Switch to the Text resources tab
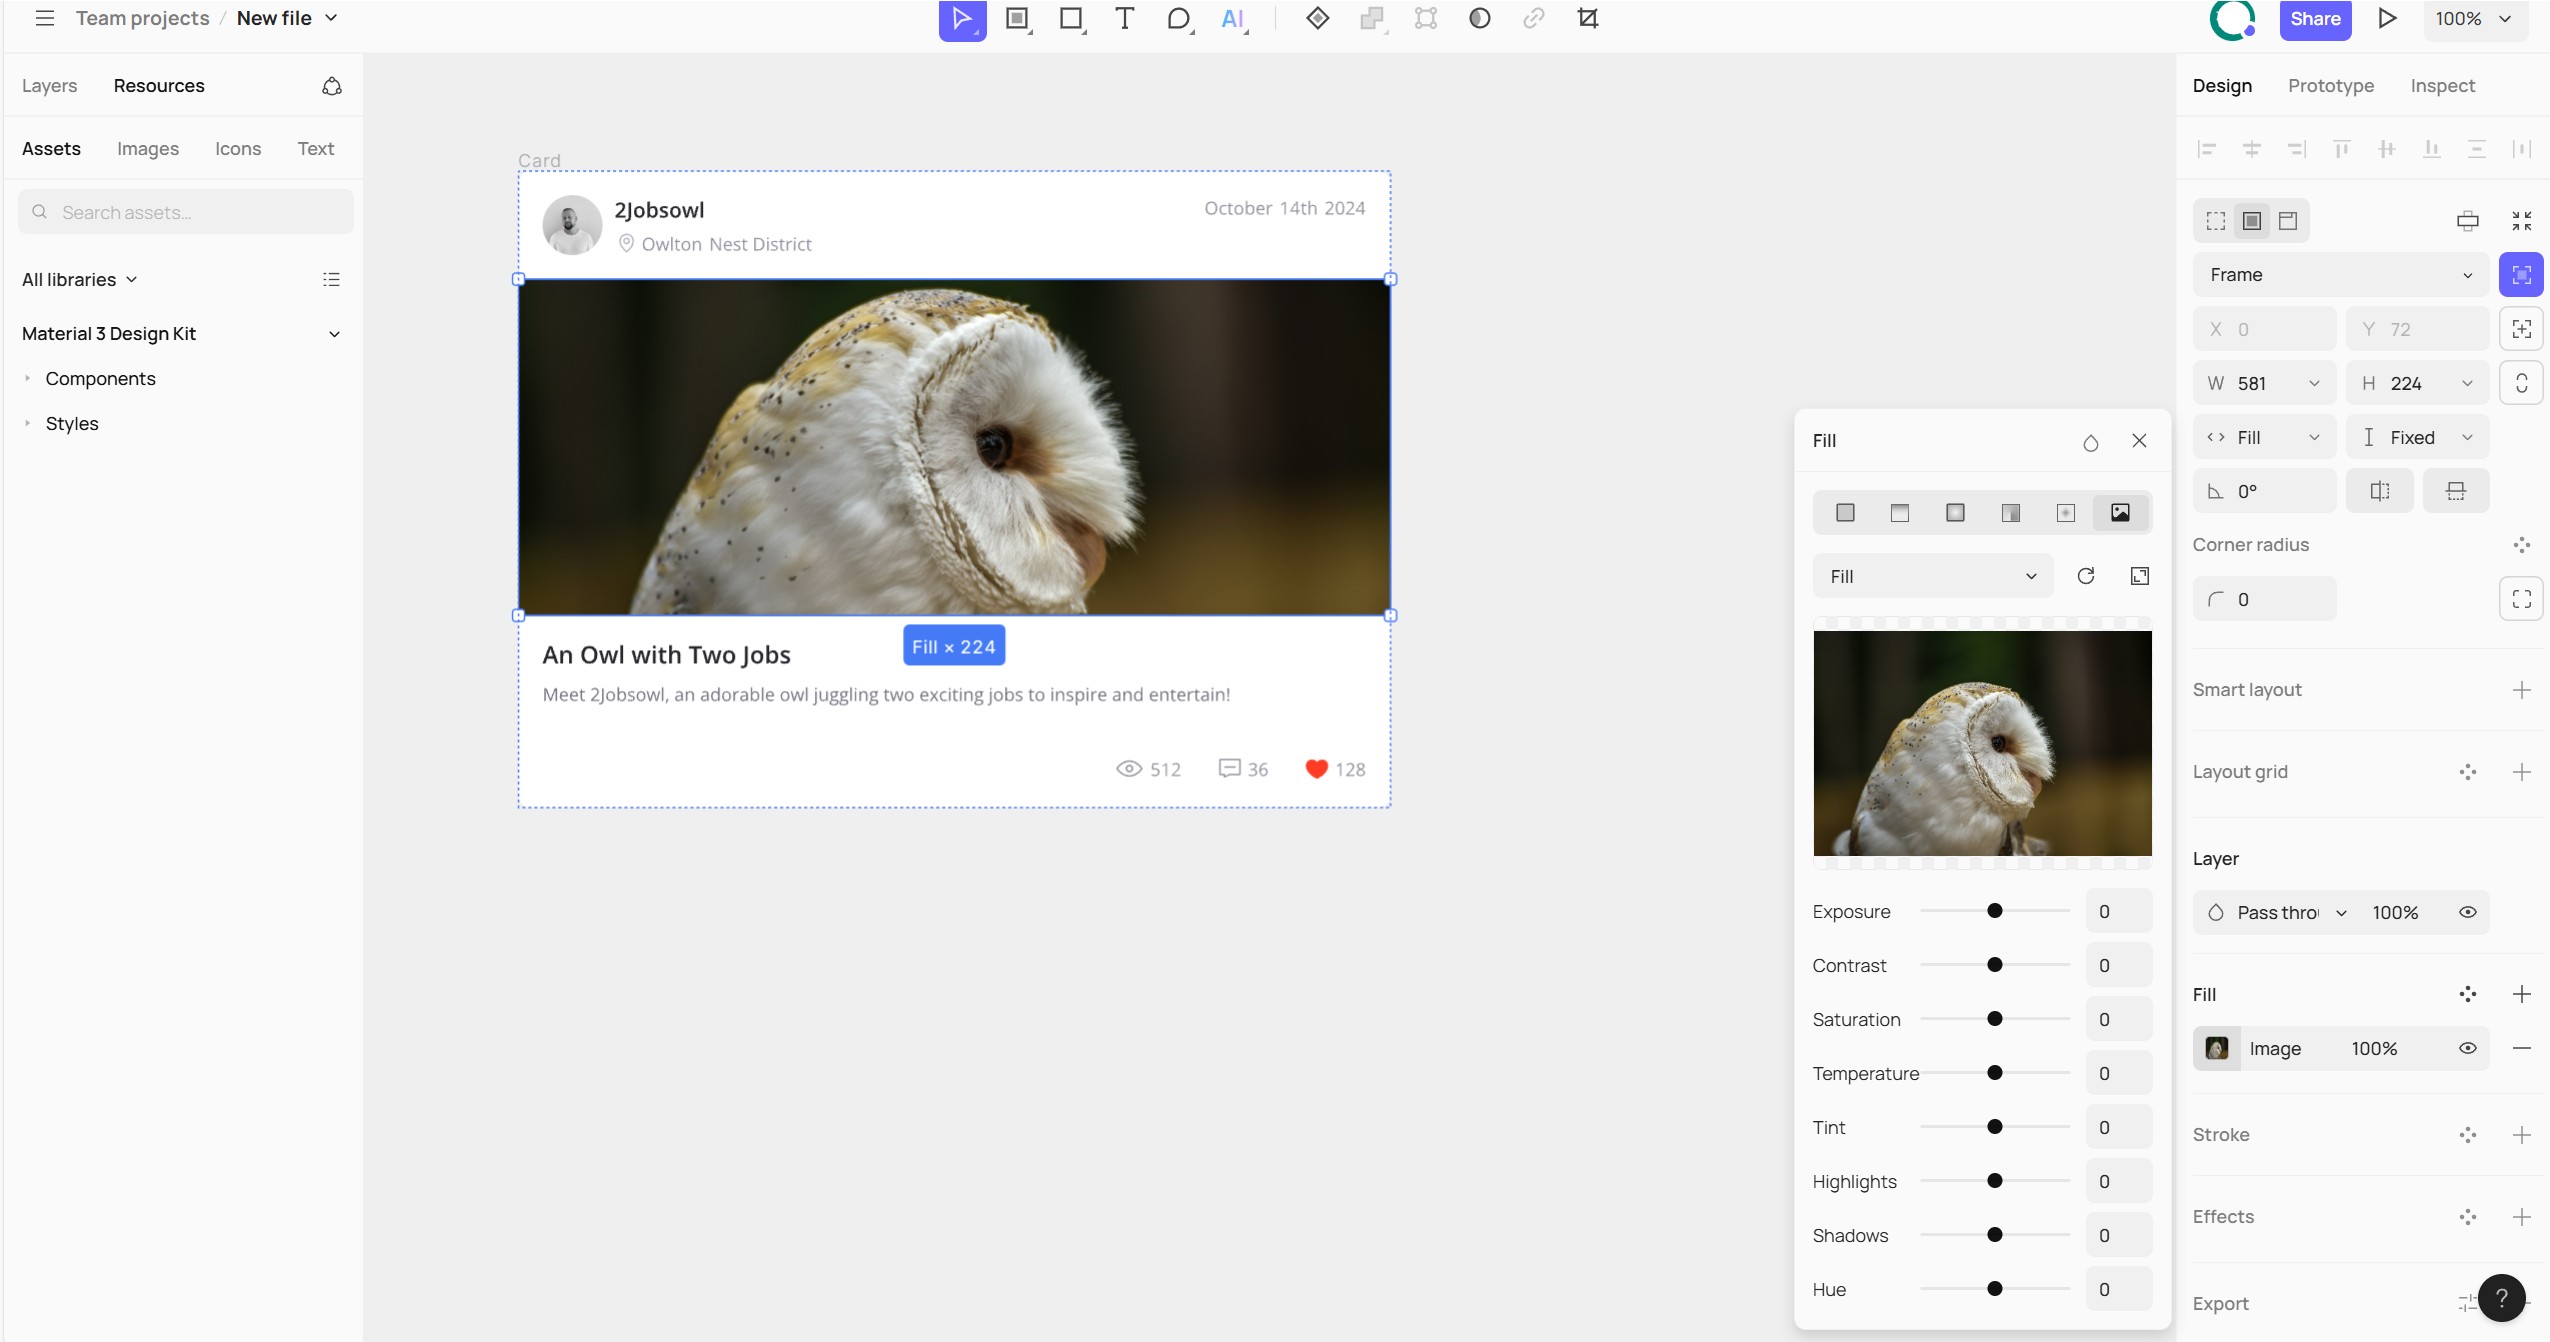 [315, 148]
